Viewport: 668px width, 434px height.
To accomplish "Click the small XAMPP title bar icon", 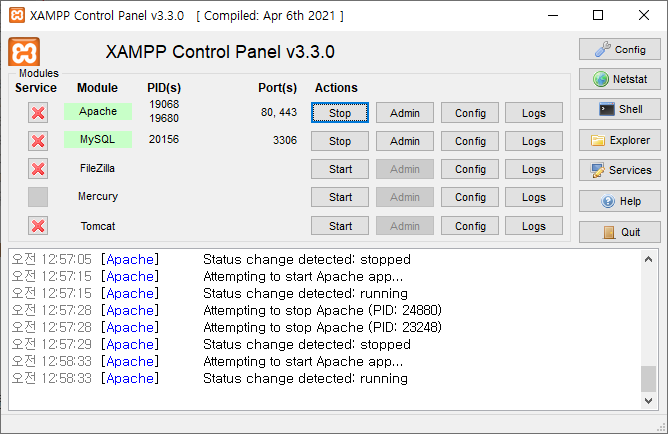I will click(17, 15).
